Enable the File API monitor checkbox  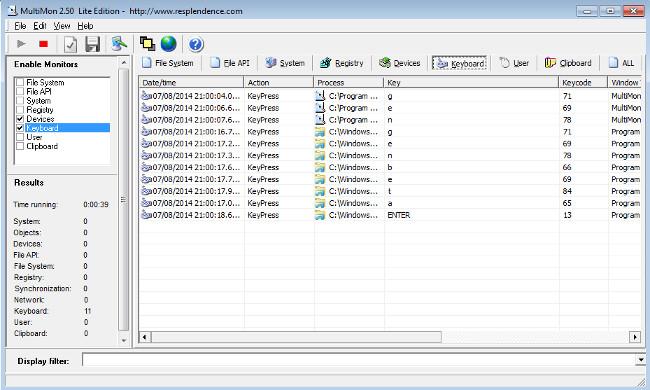(20, 92)
